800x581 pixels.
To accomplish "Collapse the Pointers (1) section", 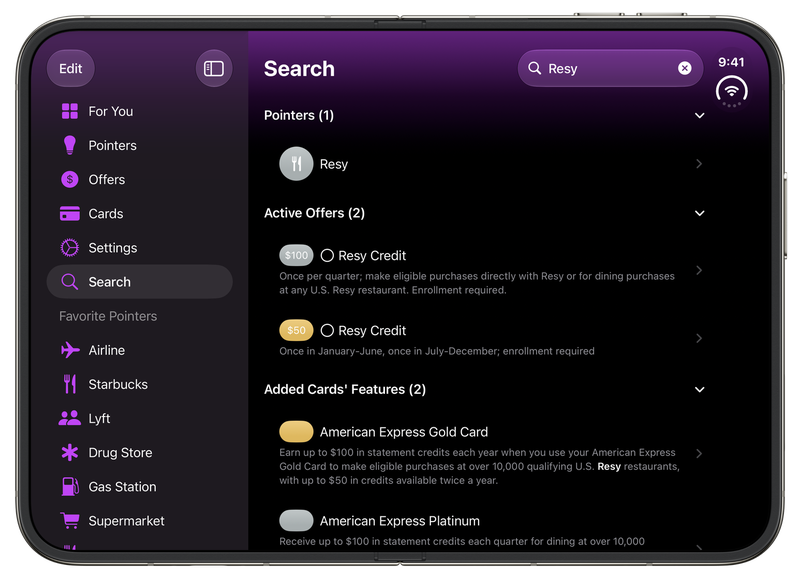I will tap(699, 116).
